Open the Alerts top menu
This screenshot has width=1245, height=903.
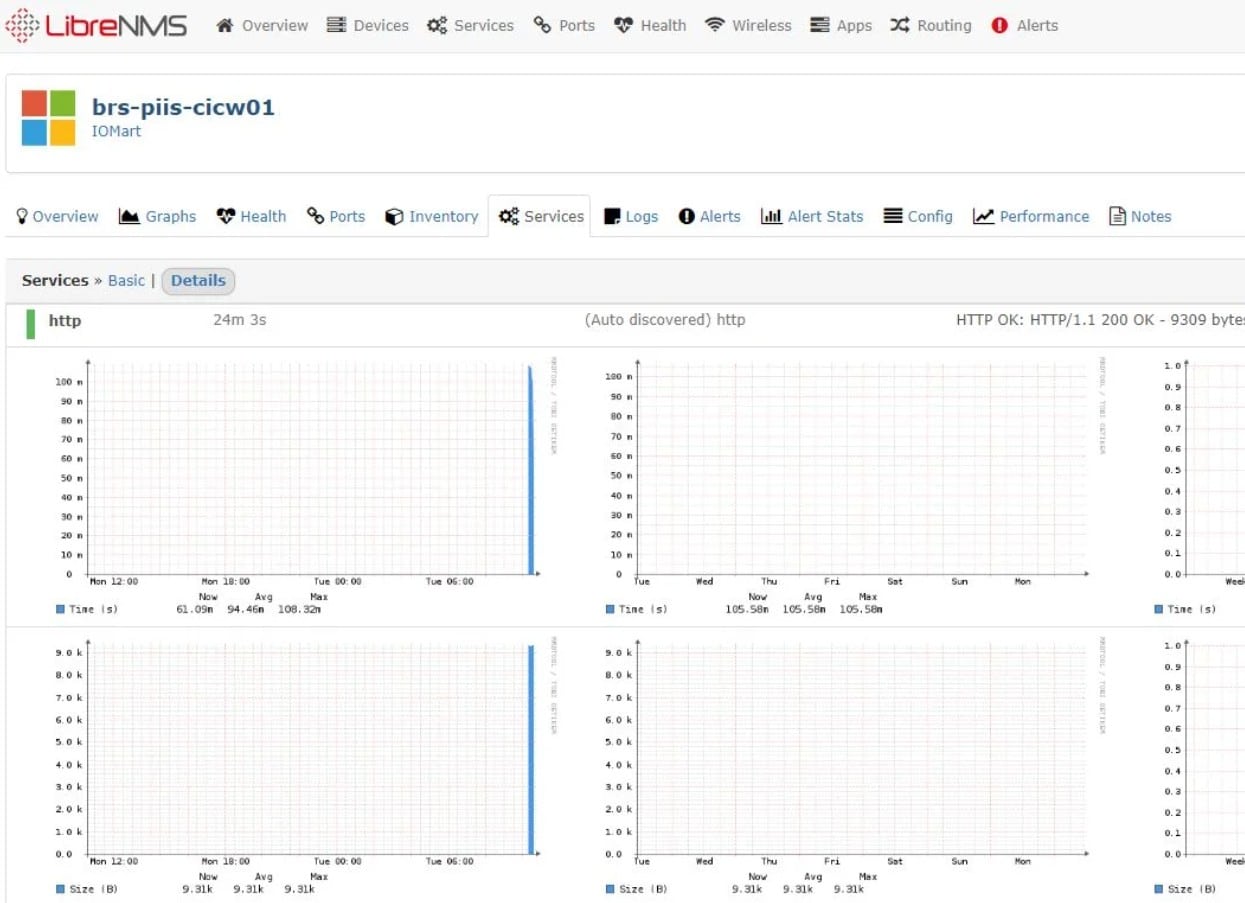click(x=1024, y=25)
